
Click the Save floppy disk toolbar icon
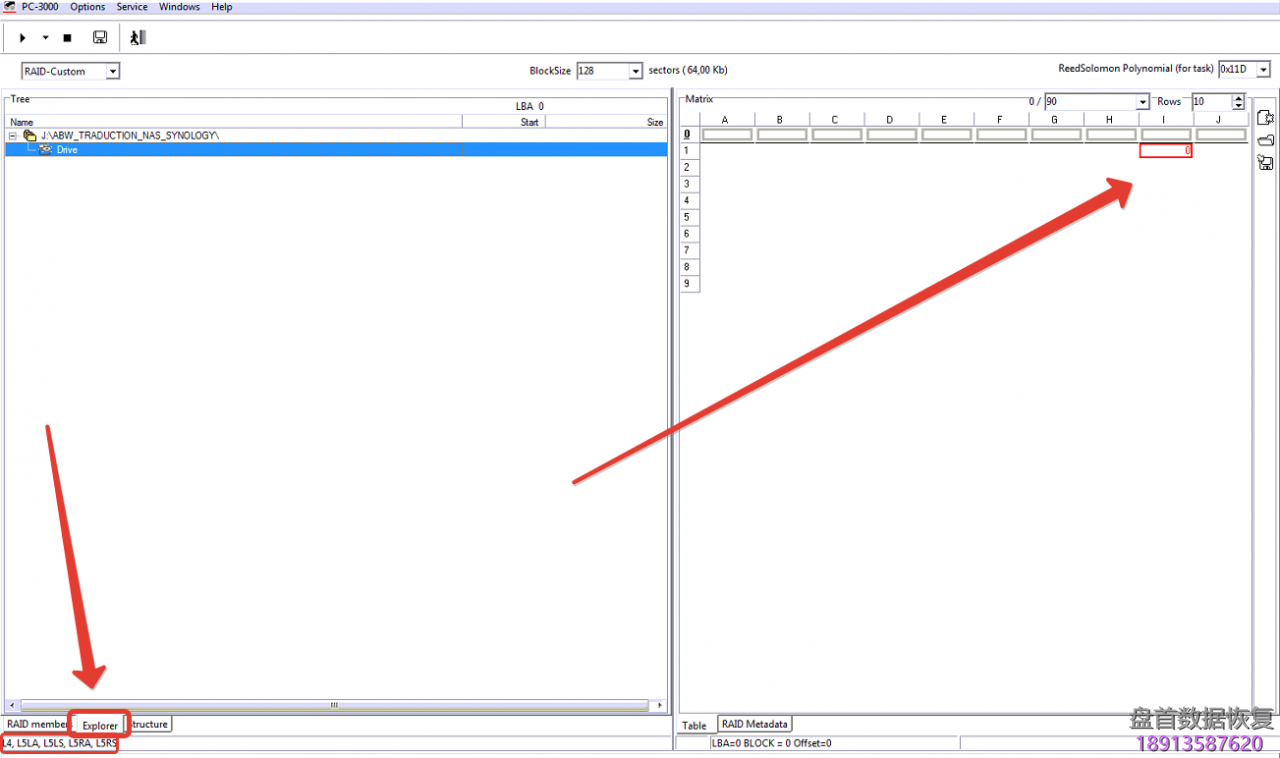pos(100,38)
